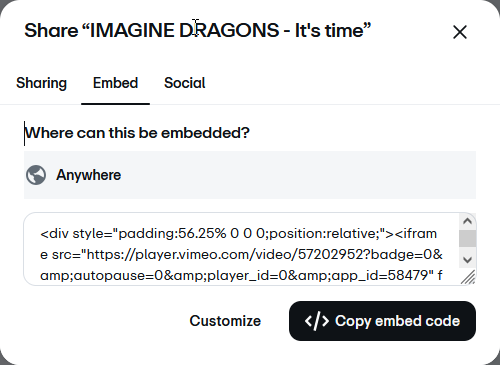Click the resize grip of the code textarea
The height and width of the screenshot is (365, 500).
tap(468, 277)
